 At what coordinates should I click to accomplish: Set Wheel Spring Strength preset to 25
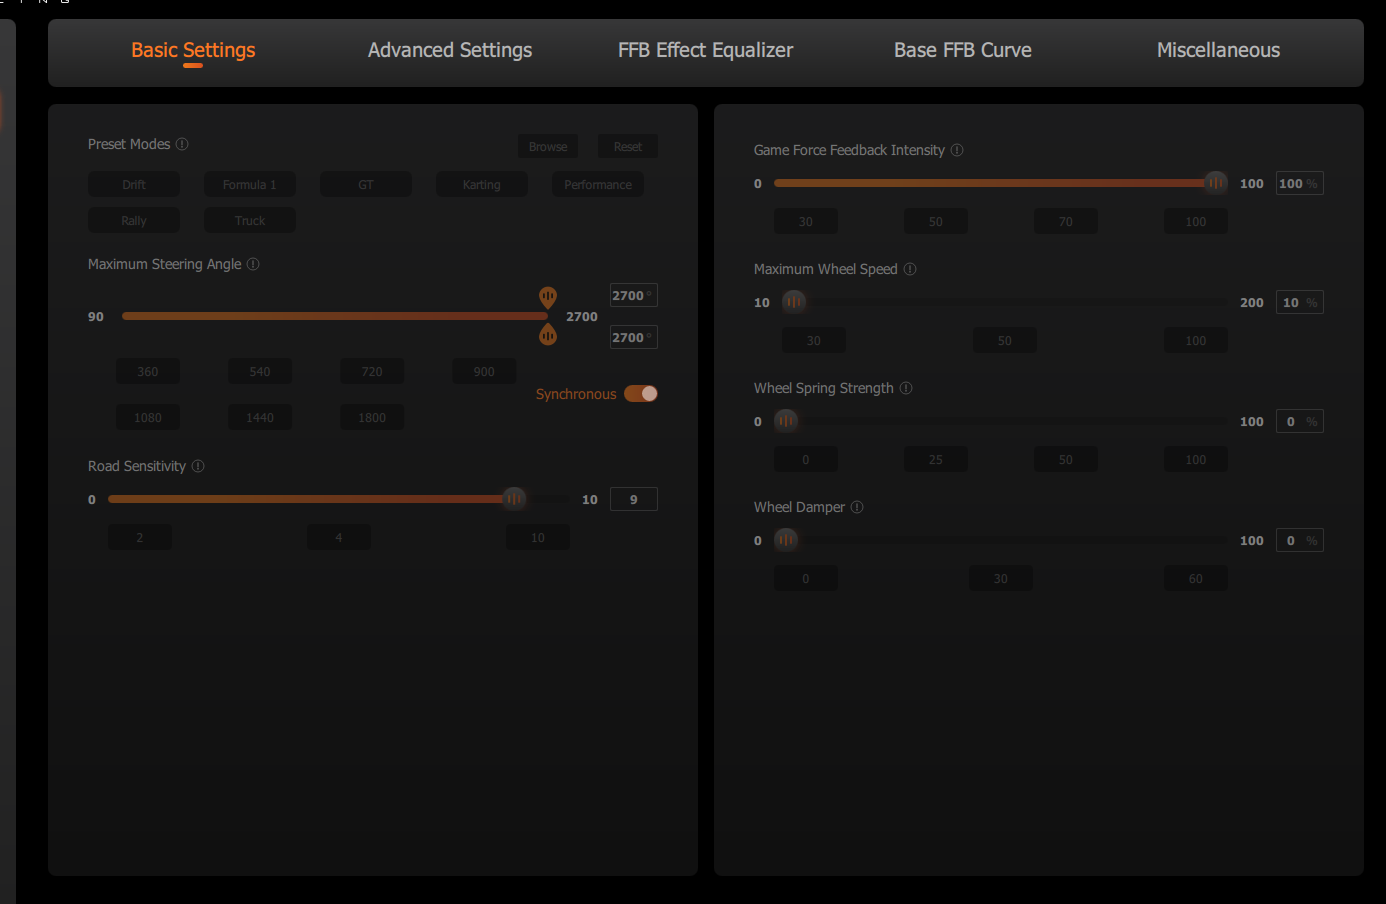coord(936,460)
